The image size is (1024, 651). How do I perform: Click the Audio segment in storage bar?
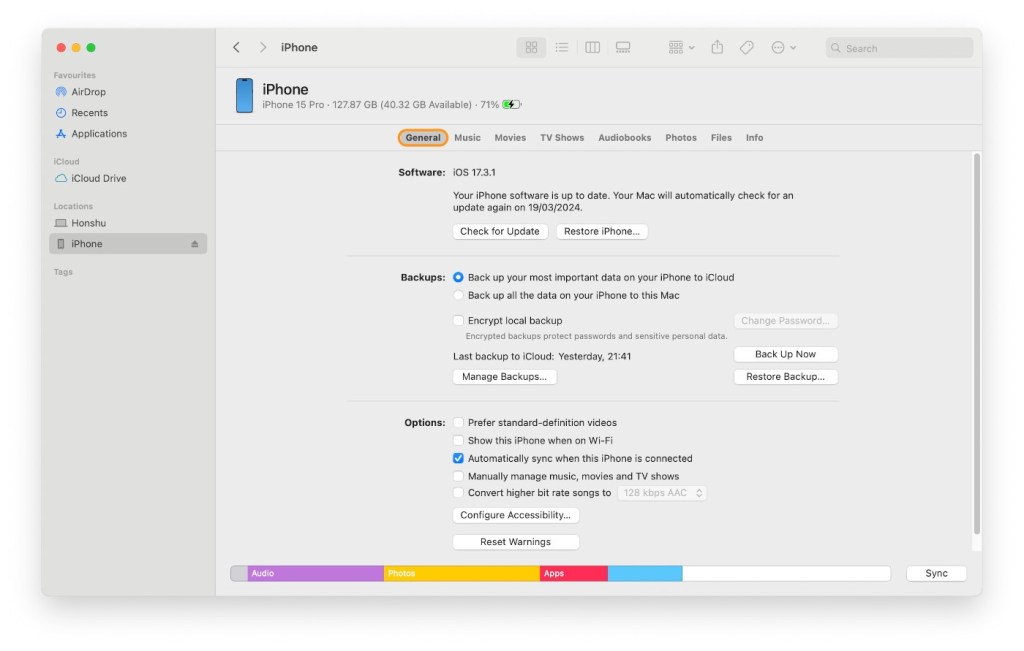point(315,574)
